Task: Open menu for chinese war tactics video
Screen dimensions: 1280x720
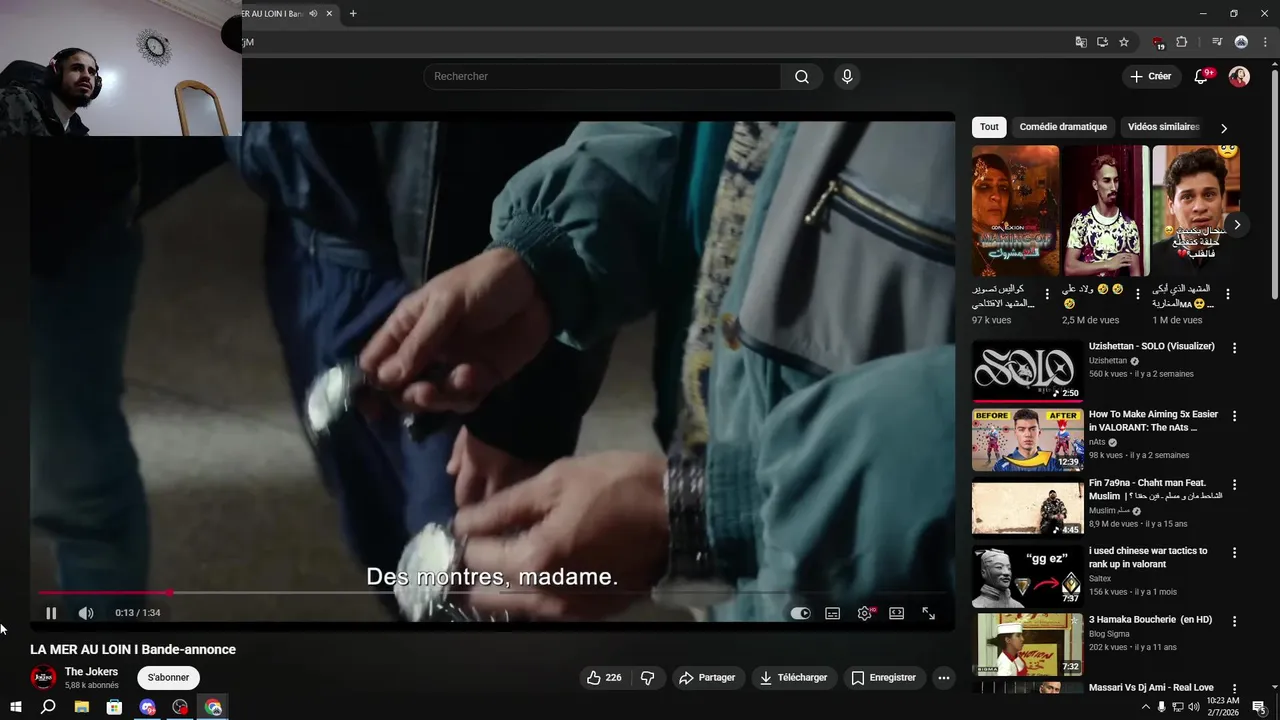Action: (x=1234, y=553)
